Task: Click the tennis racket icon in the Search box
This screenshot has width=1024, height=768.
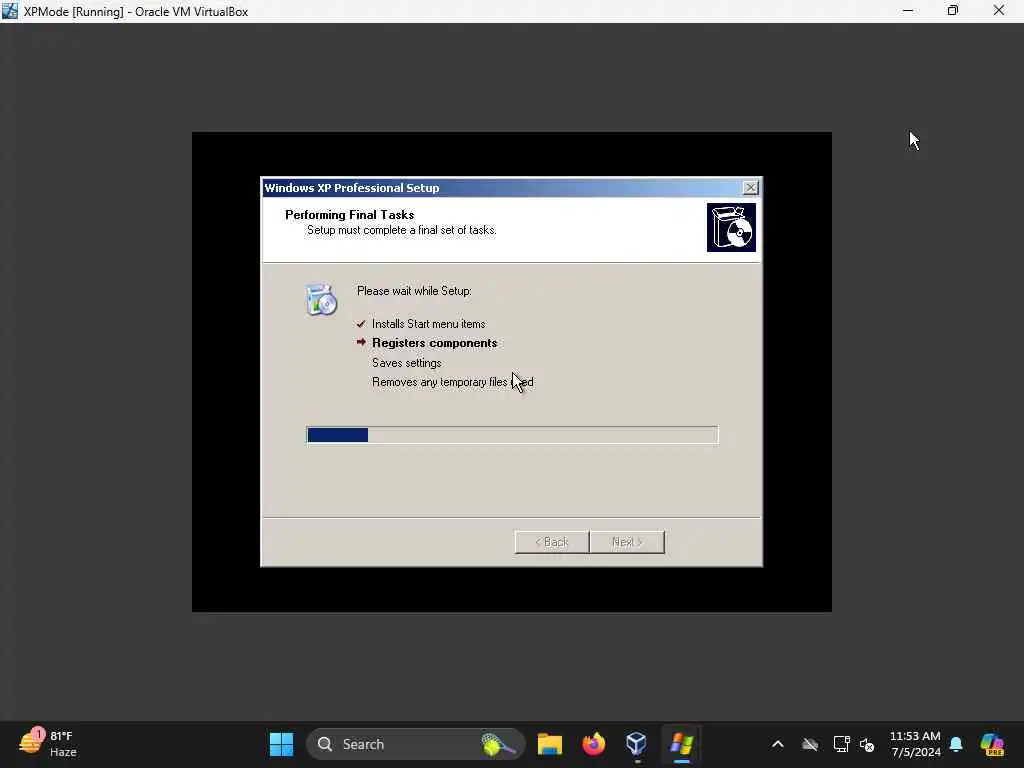Action: [498, 744]
